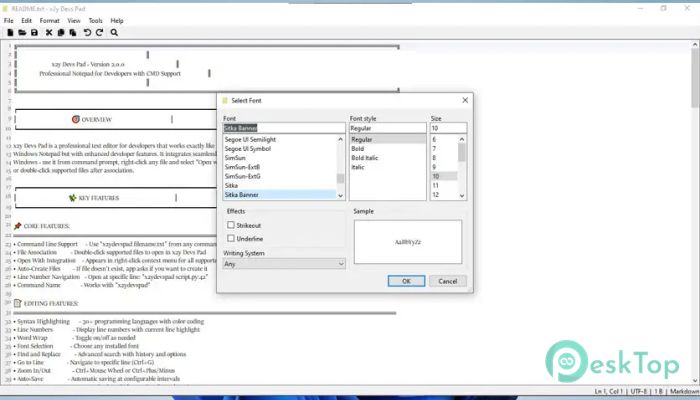The height and width of the screenshot is (400, 700).
Task: Click the size list scroll down arrow
Action: [x=462, y=196]
